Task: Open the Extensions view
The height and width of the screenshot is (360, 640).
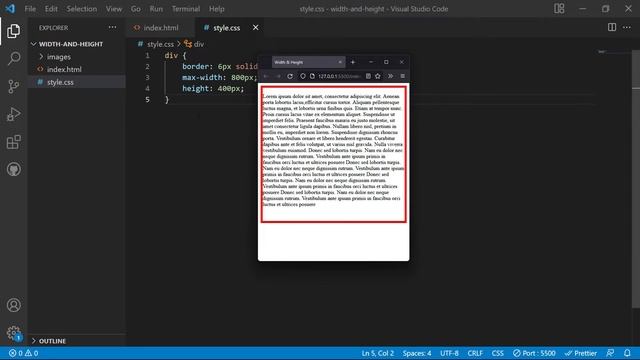Action: 13,142
